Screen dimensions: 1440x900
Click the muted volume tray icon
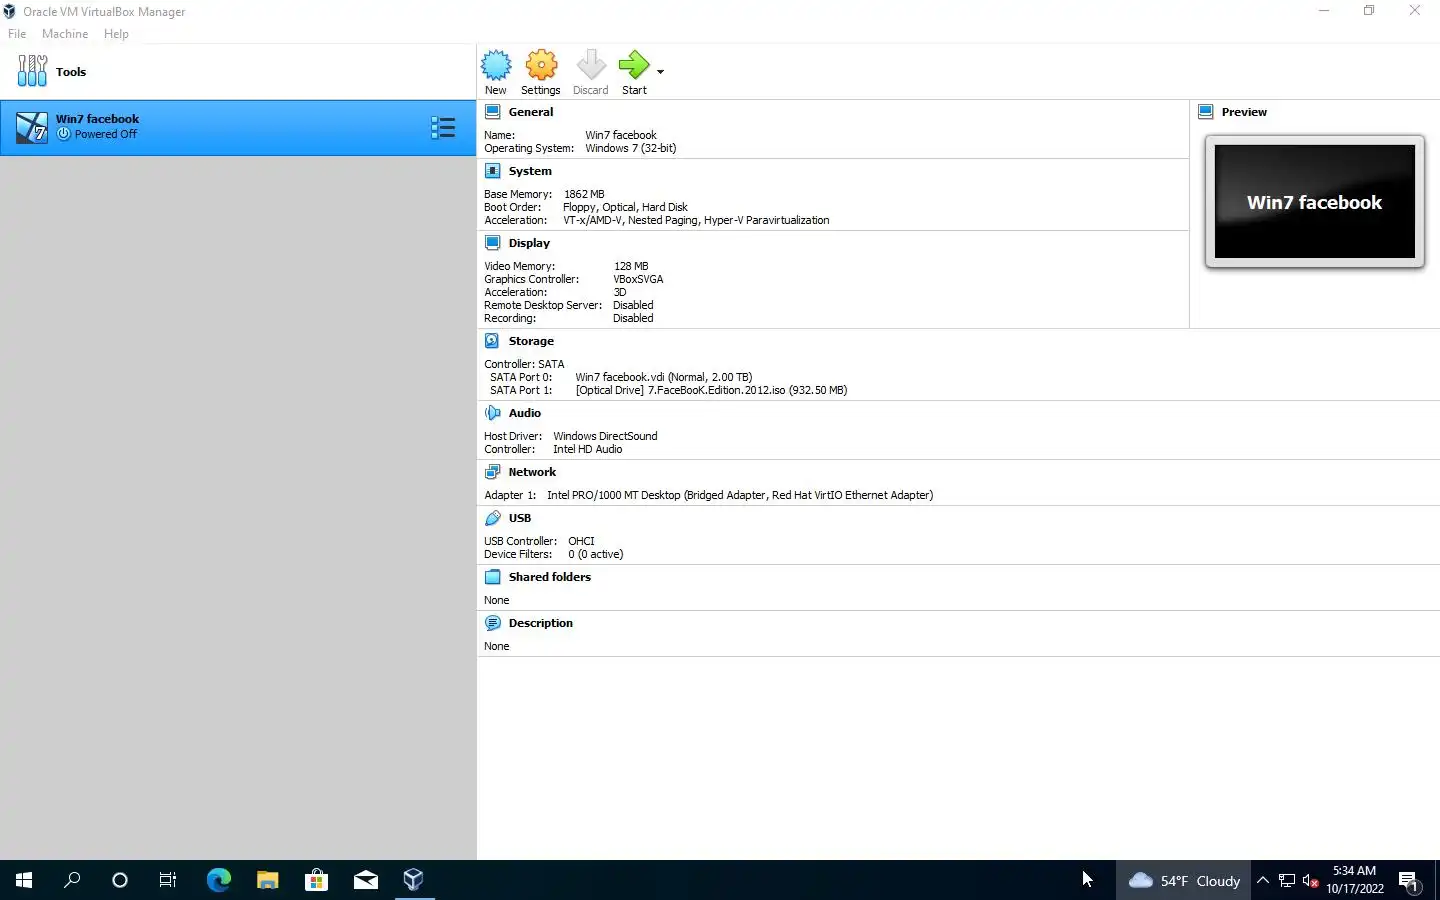coord(1311,880)
